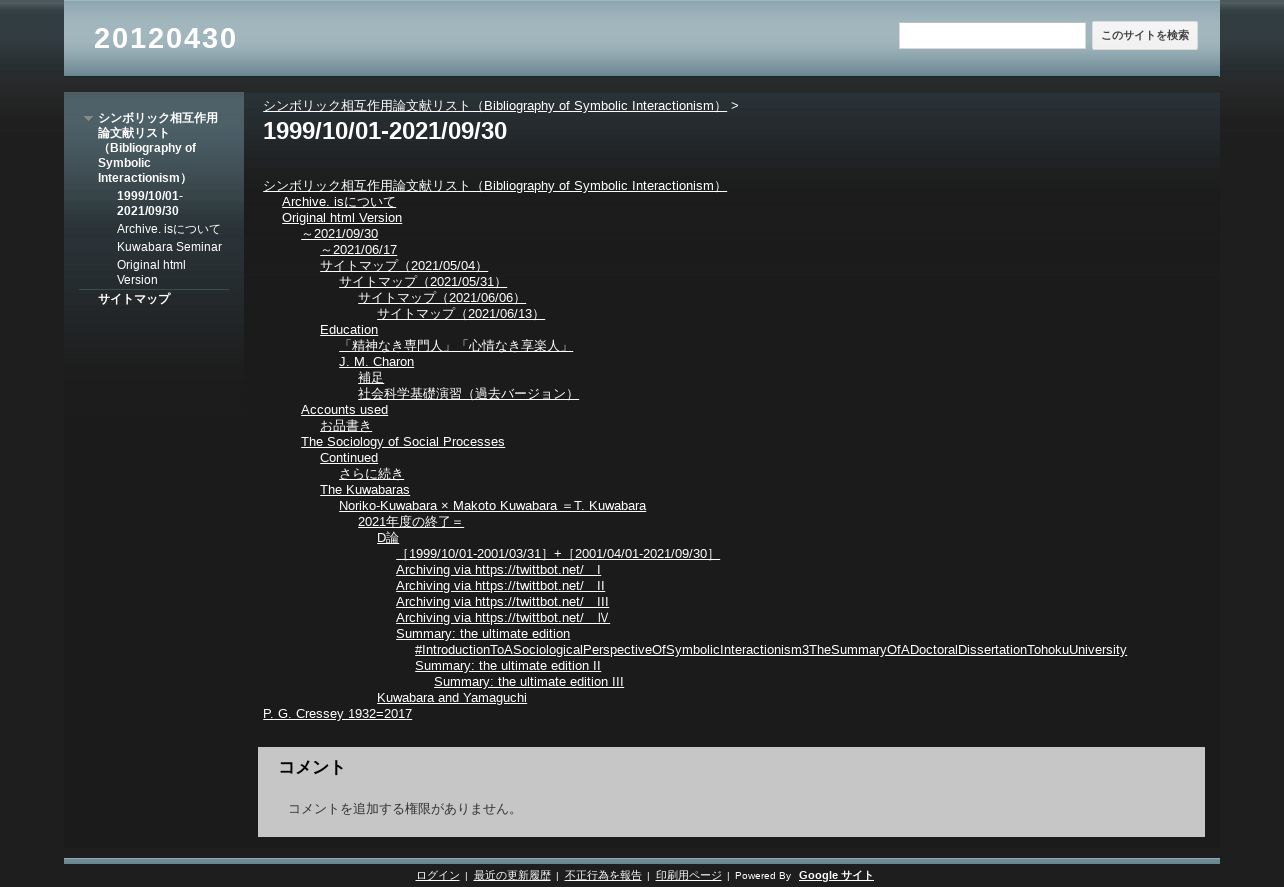Open Kuwabara Seminar in the sidebar
Screen dimensions: 1284x887
(169, 247)
